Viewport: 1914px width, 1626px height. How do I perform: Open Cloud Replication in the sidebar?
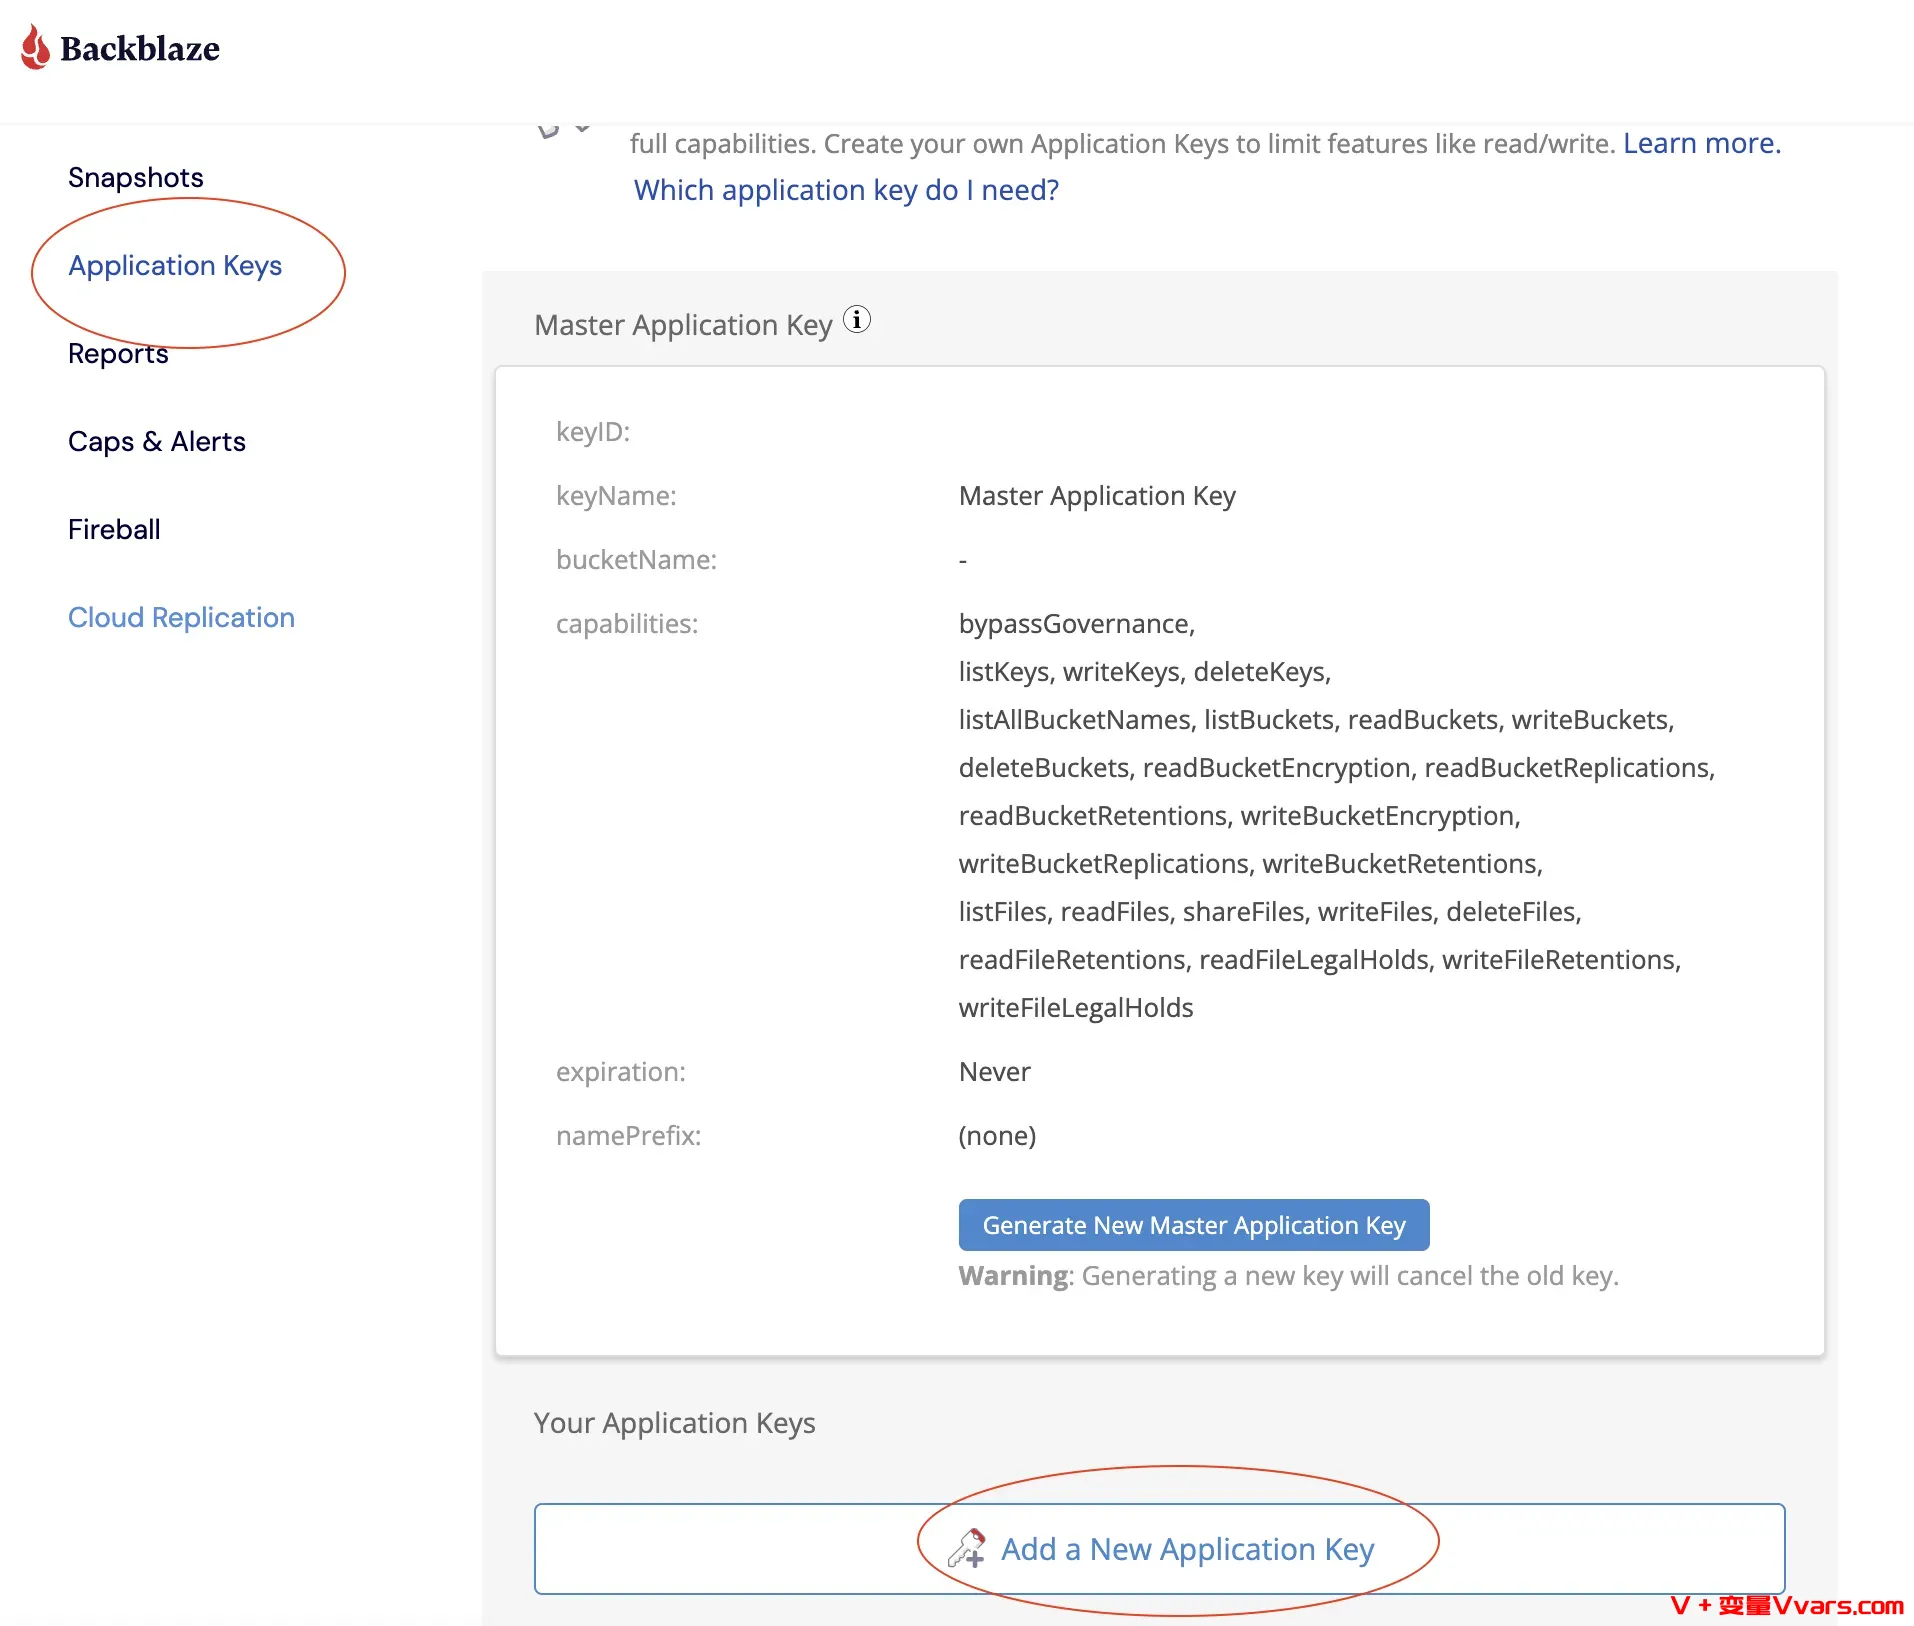pyautogui.click(x=181, y=617)
